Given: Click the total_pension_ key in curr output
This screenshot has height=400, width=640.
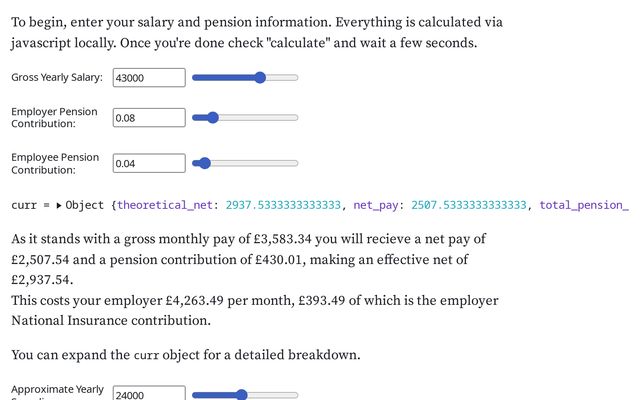Looking at the screenshot, I should [x=584, y=206].
